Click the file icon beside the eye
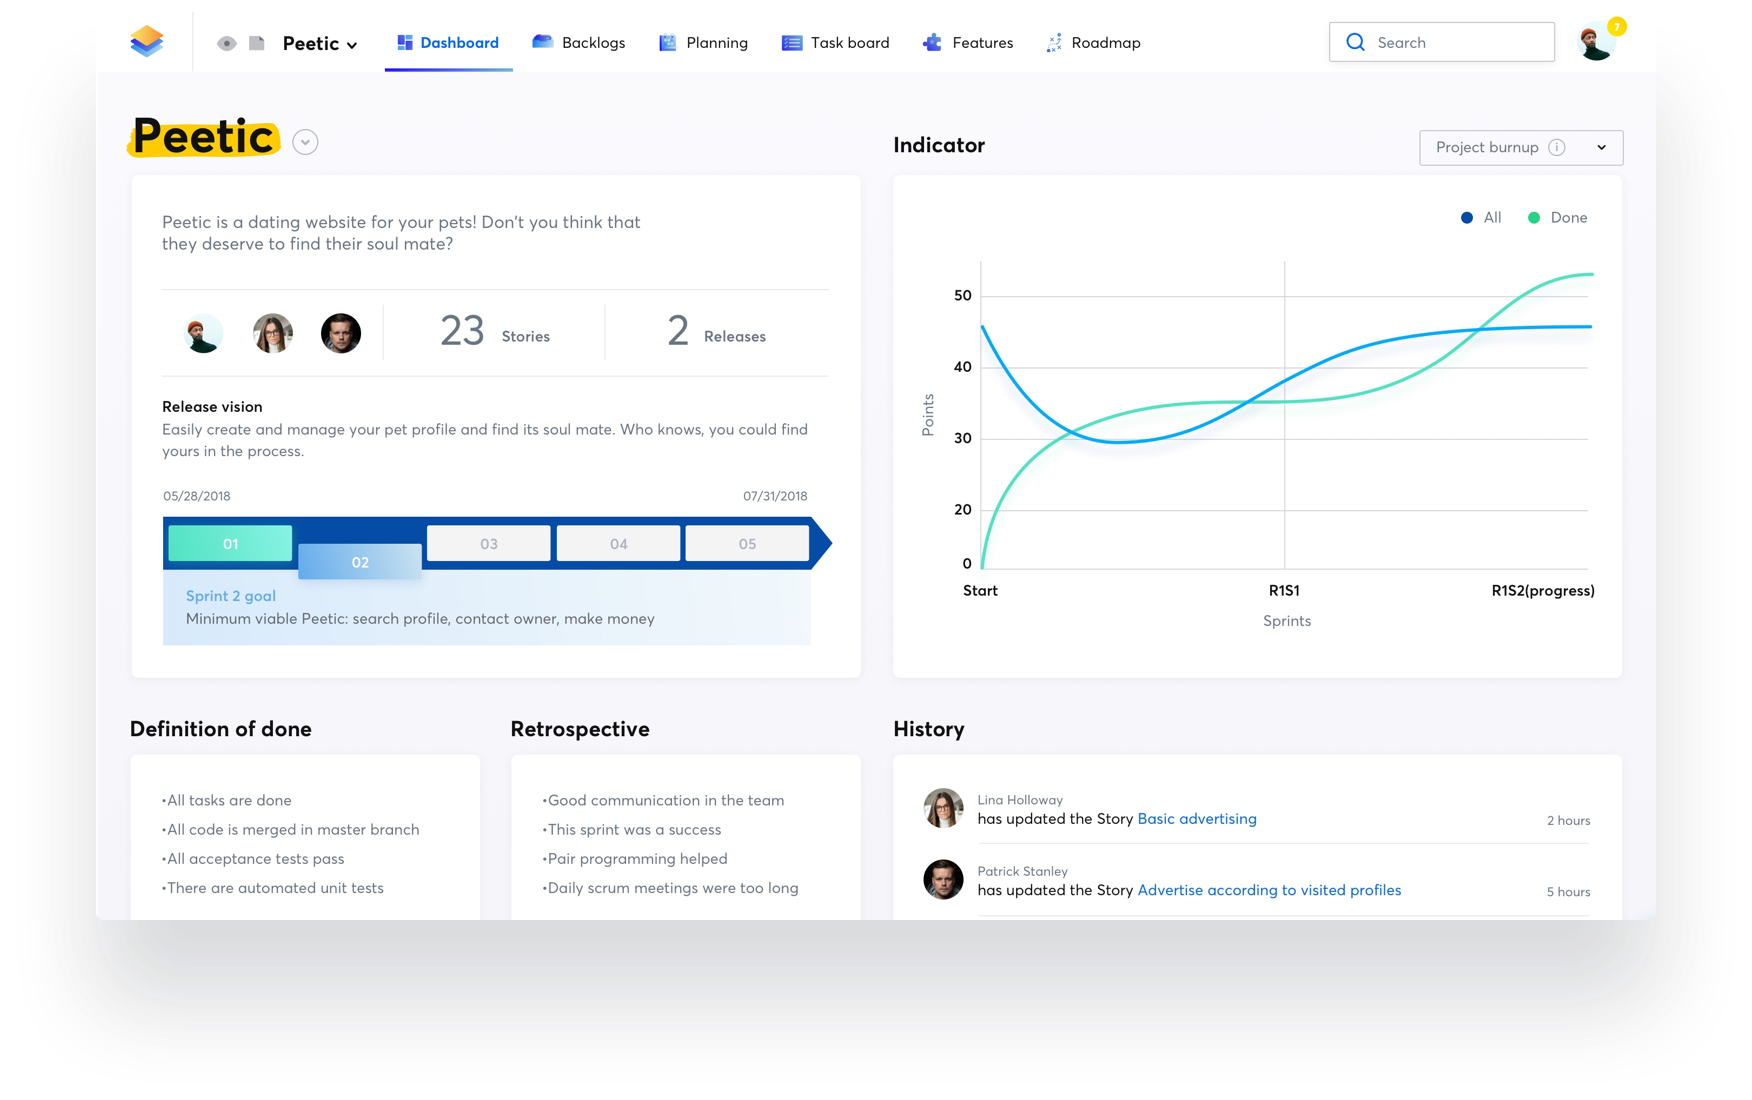 (257, 43)
